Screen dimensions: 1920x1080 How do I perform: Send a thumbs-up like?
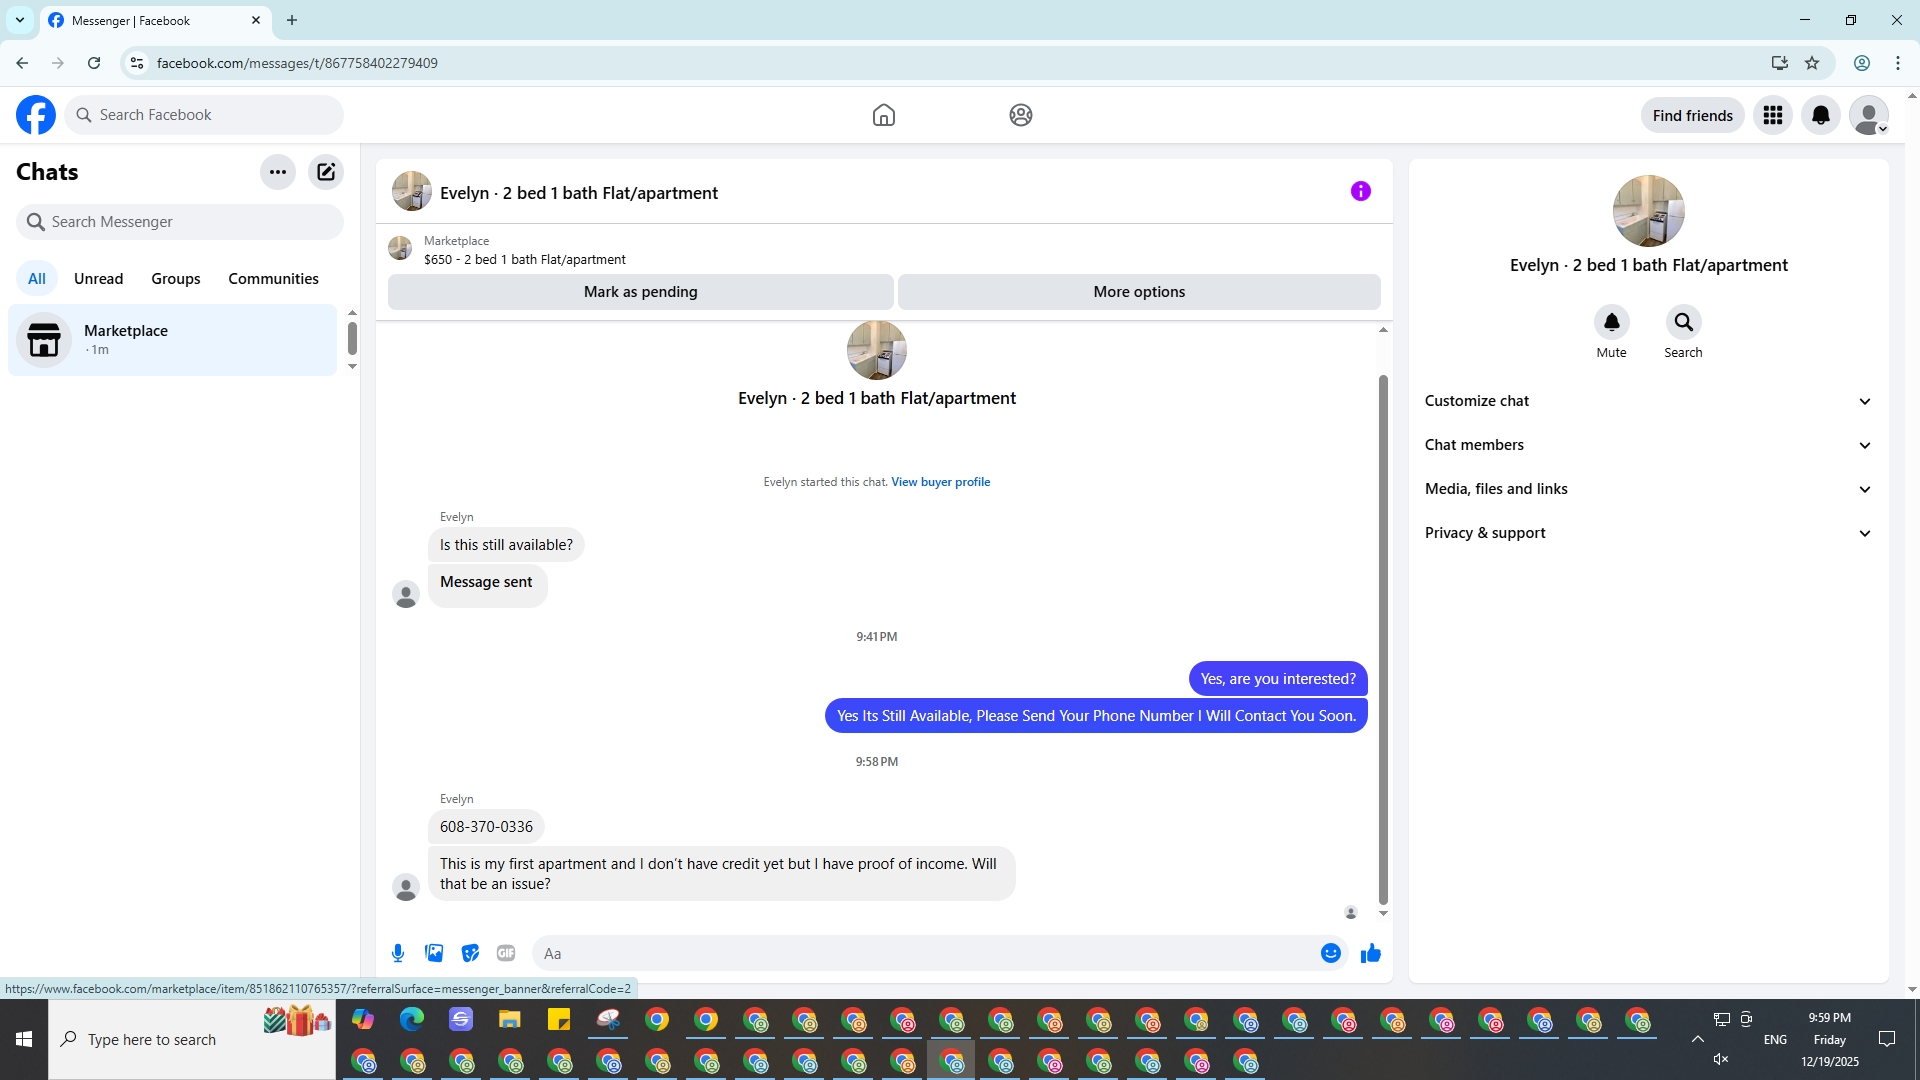[x=1370, y=953]
